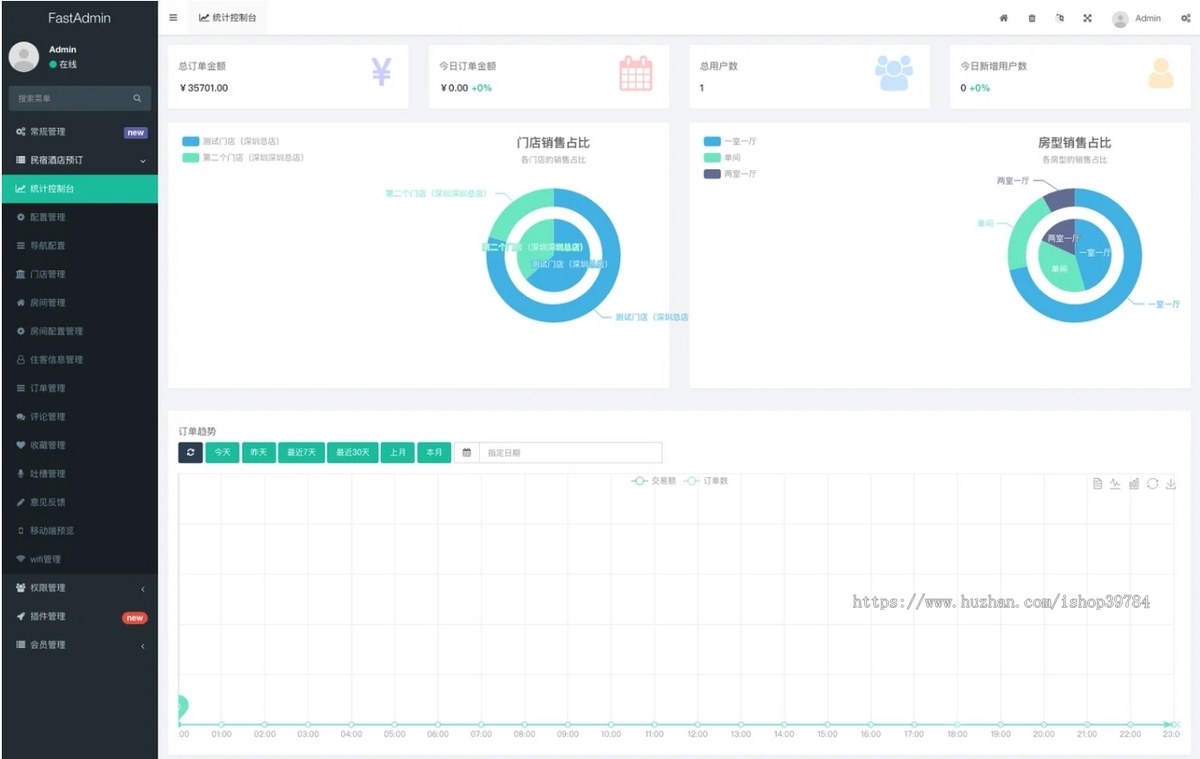Open chart data view document icon
Image resolution: width=1200 pixels, height=759 pixels.
point(1097,484)
